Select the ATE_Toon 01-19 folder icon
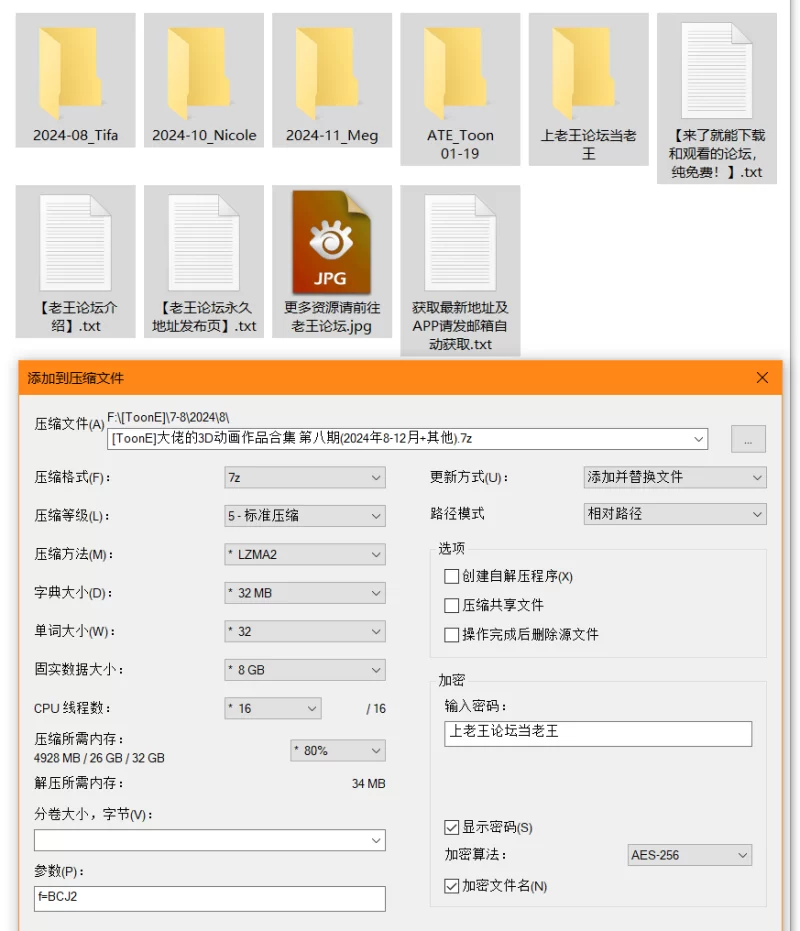 [456, 74]
